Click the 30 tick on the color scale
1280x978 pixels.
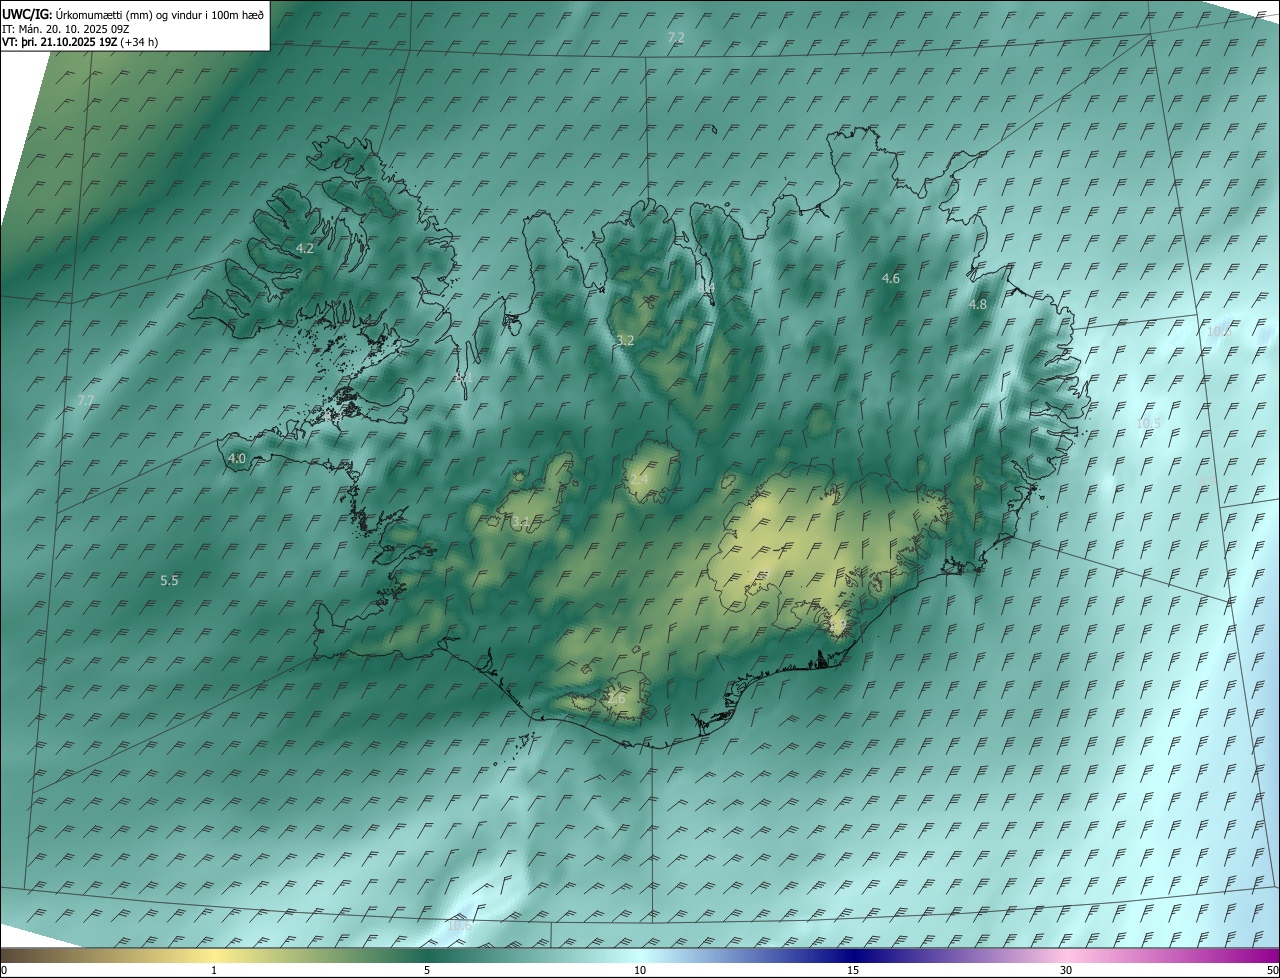(x=1066, y=970)
